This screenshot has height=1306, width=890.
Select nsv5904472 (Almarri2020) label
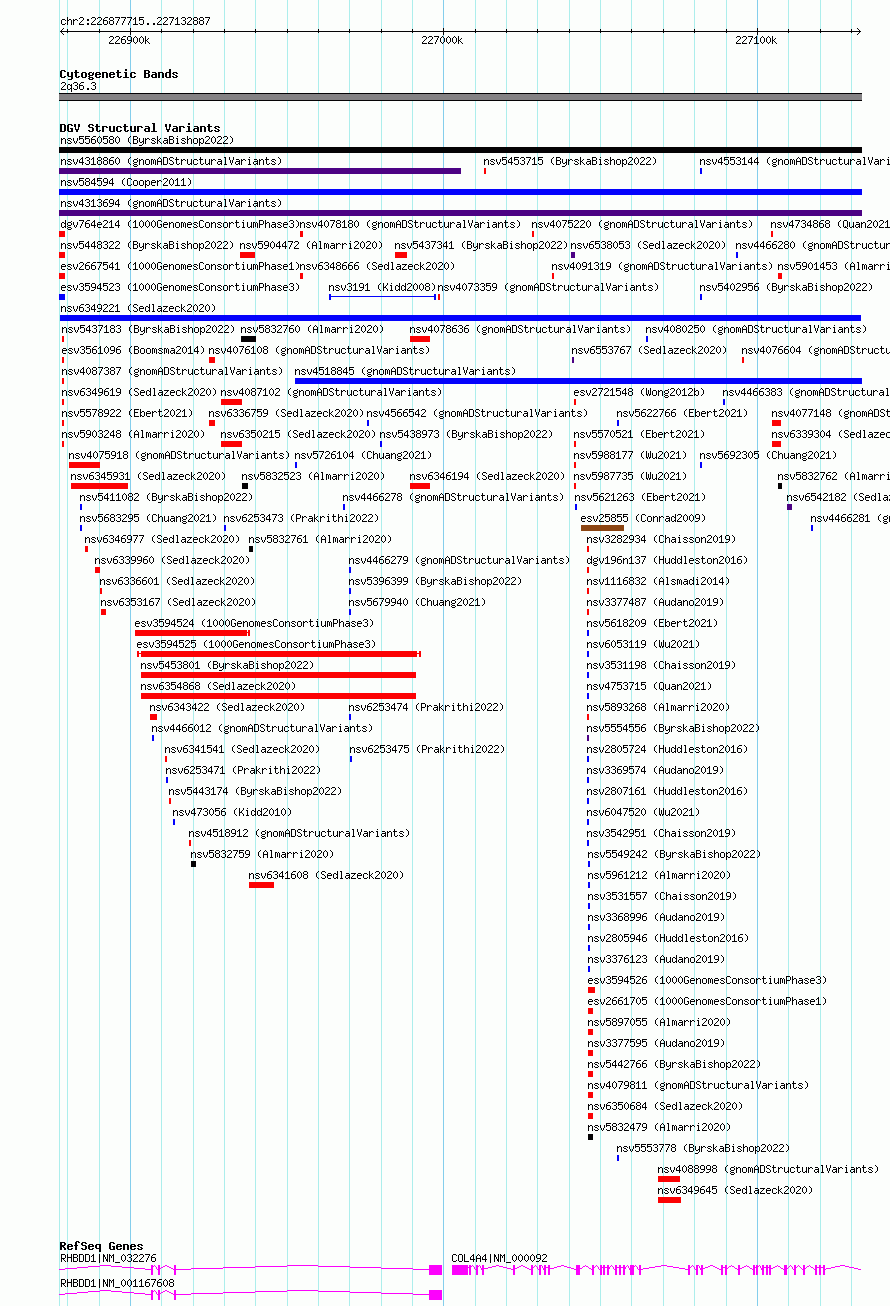click(x=311, y=246)
